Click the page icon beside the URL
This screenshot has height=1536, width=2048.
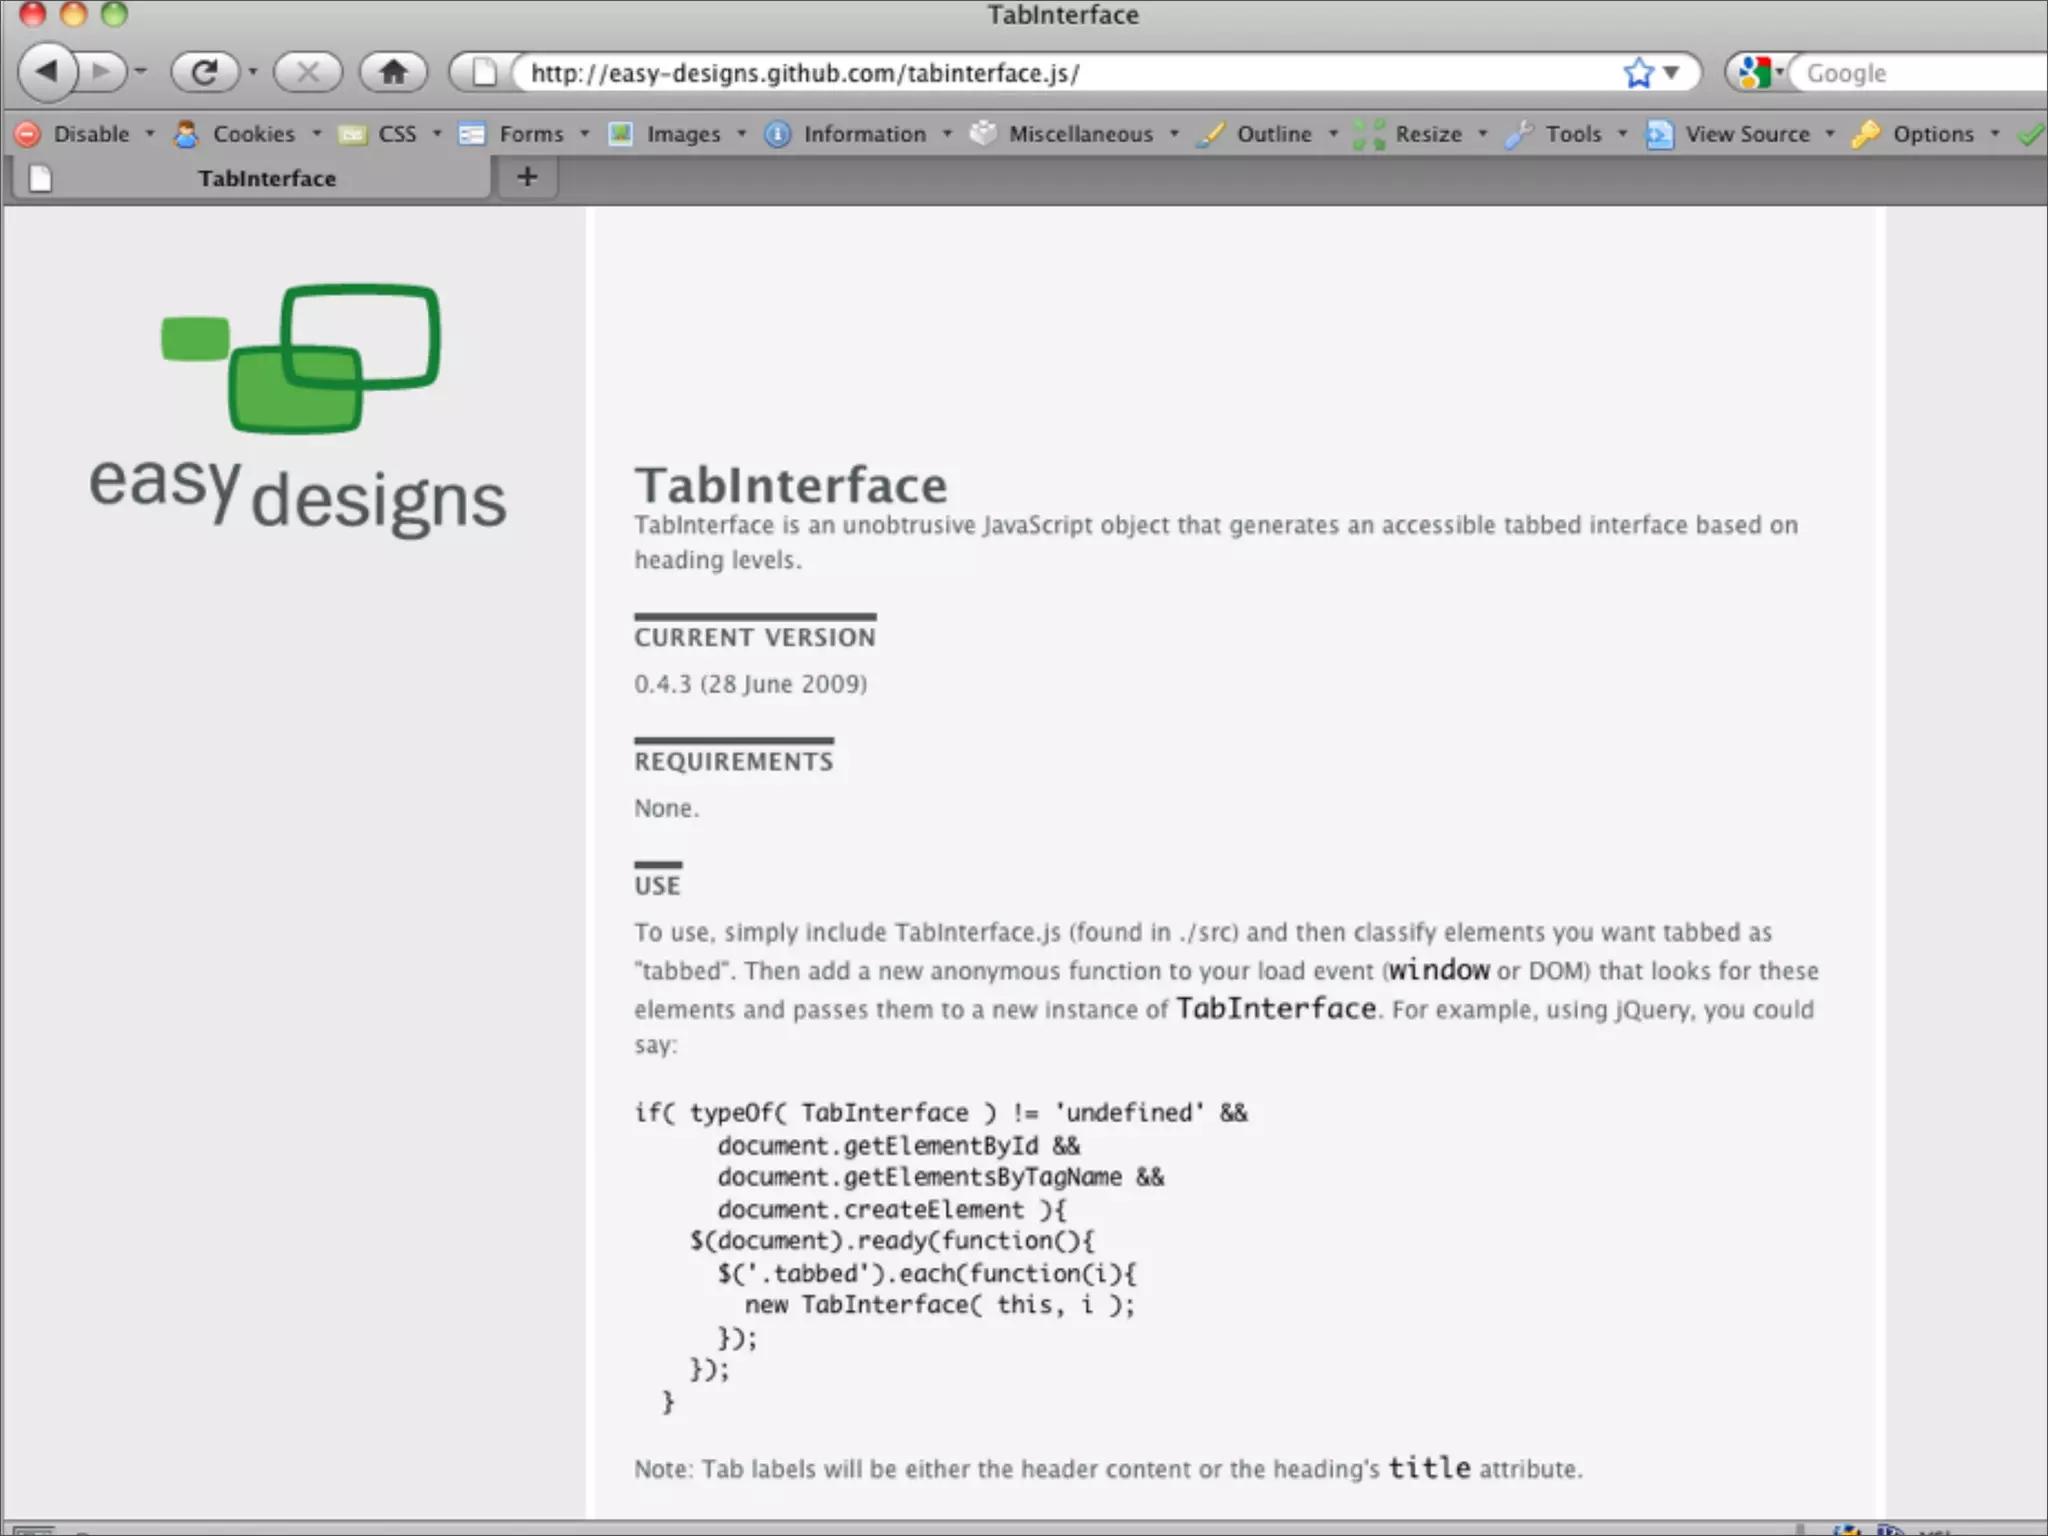(x=484, y=73)
